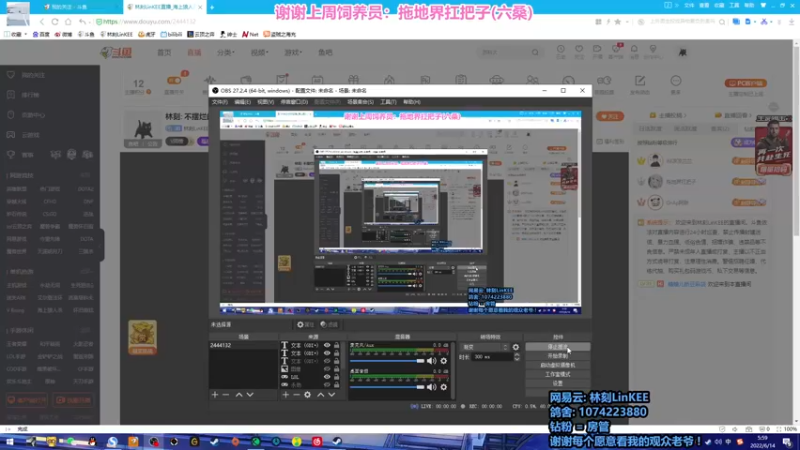Viewport: 800px width, 450px height.
Task: Move the source up in the Sources panel
Action: click(x=320, y=395)
